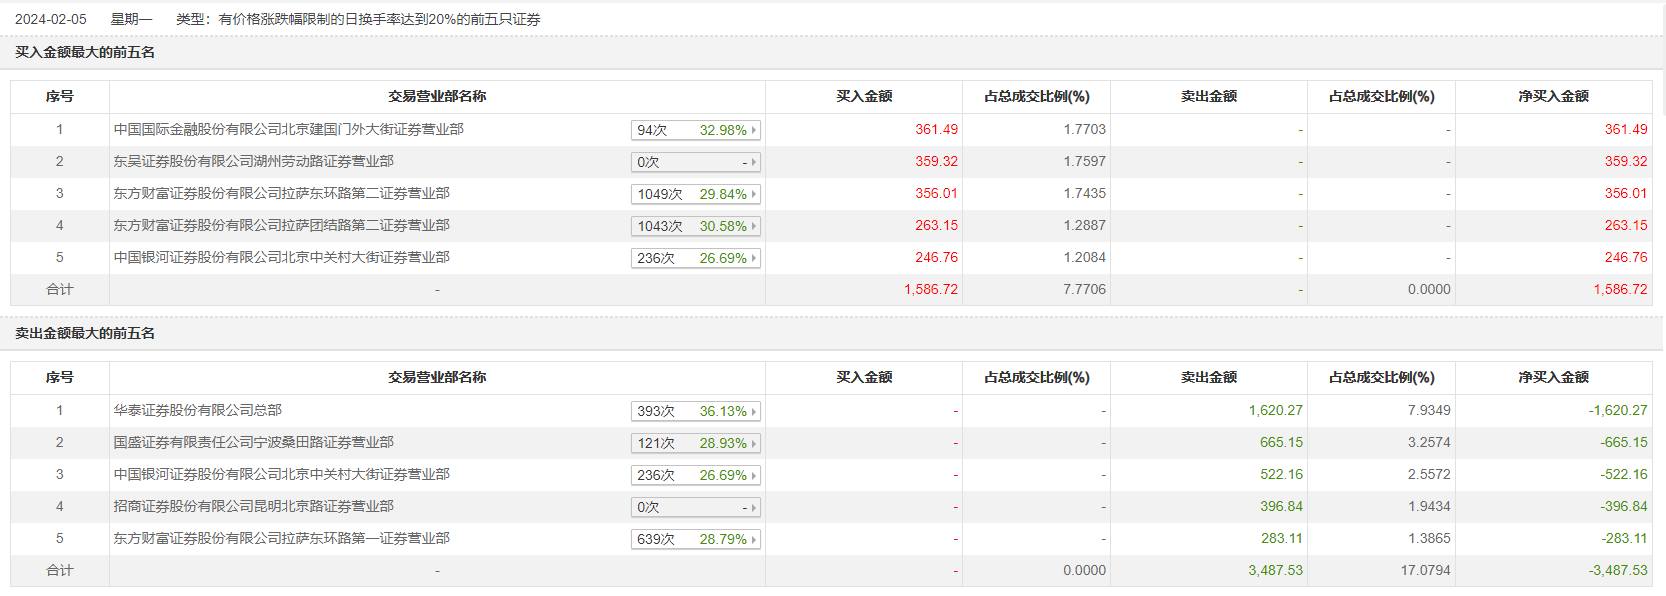Screen dimensions: 1666x596
Task: Click 国盛证券 宁波桑田路证券营业部 link
Action: [x=253, y=443]
